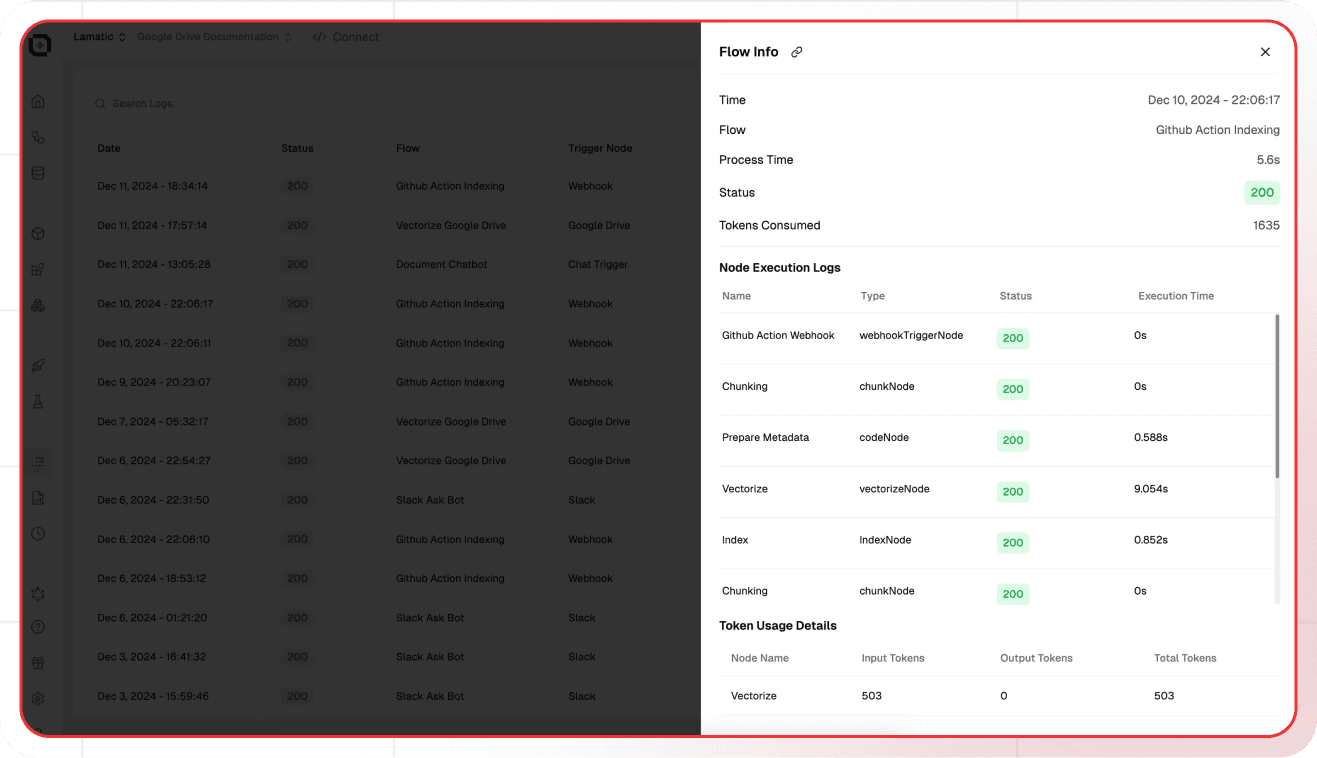1317x758 pixels.
Task: Open the apps grid icon in the sidebar
Action: click(x=38, y=269)
